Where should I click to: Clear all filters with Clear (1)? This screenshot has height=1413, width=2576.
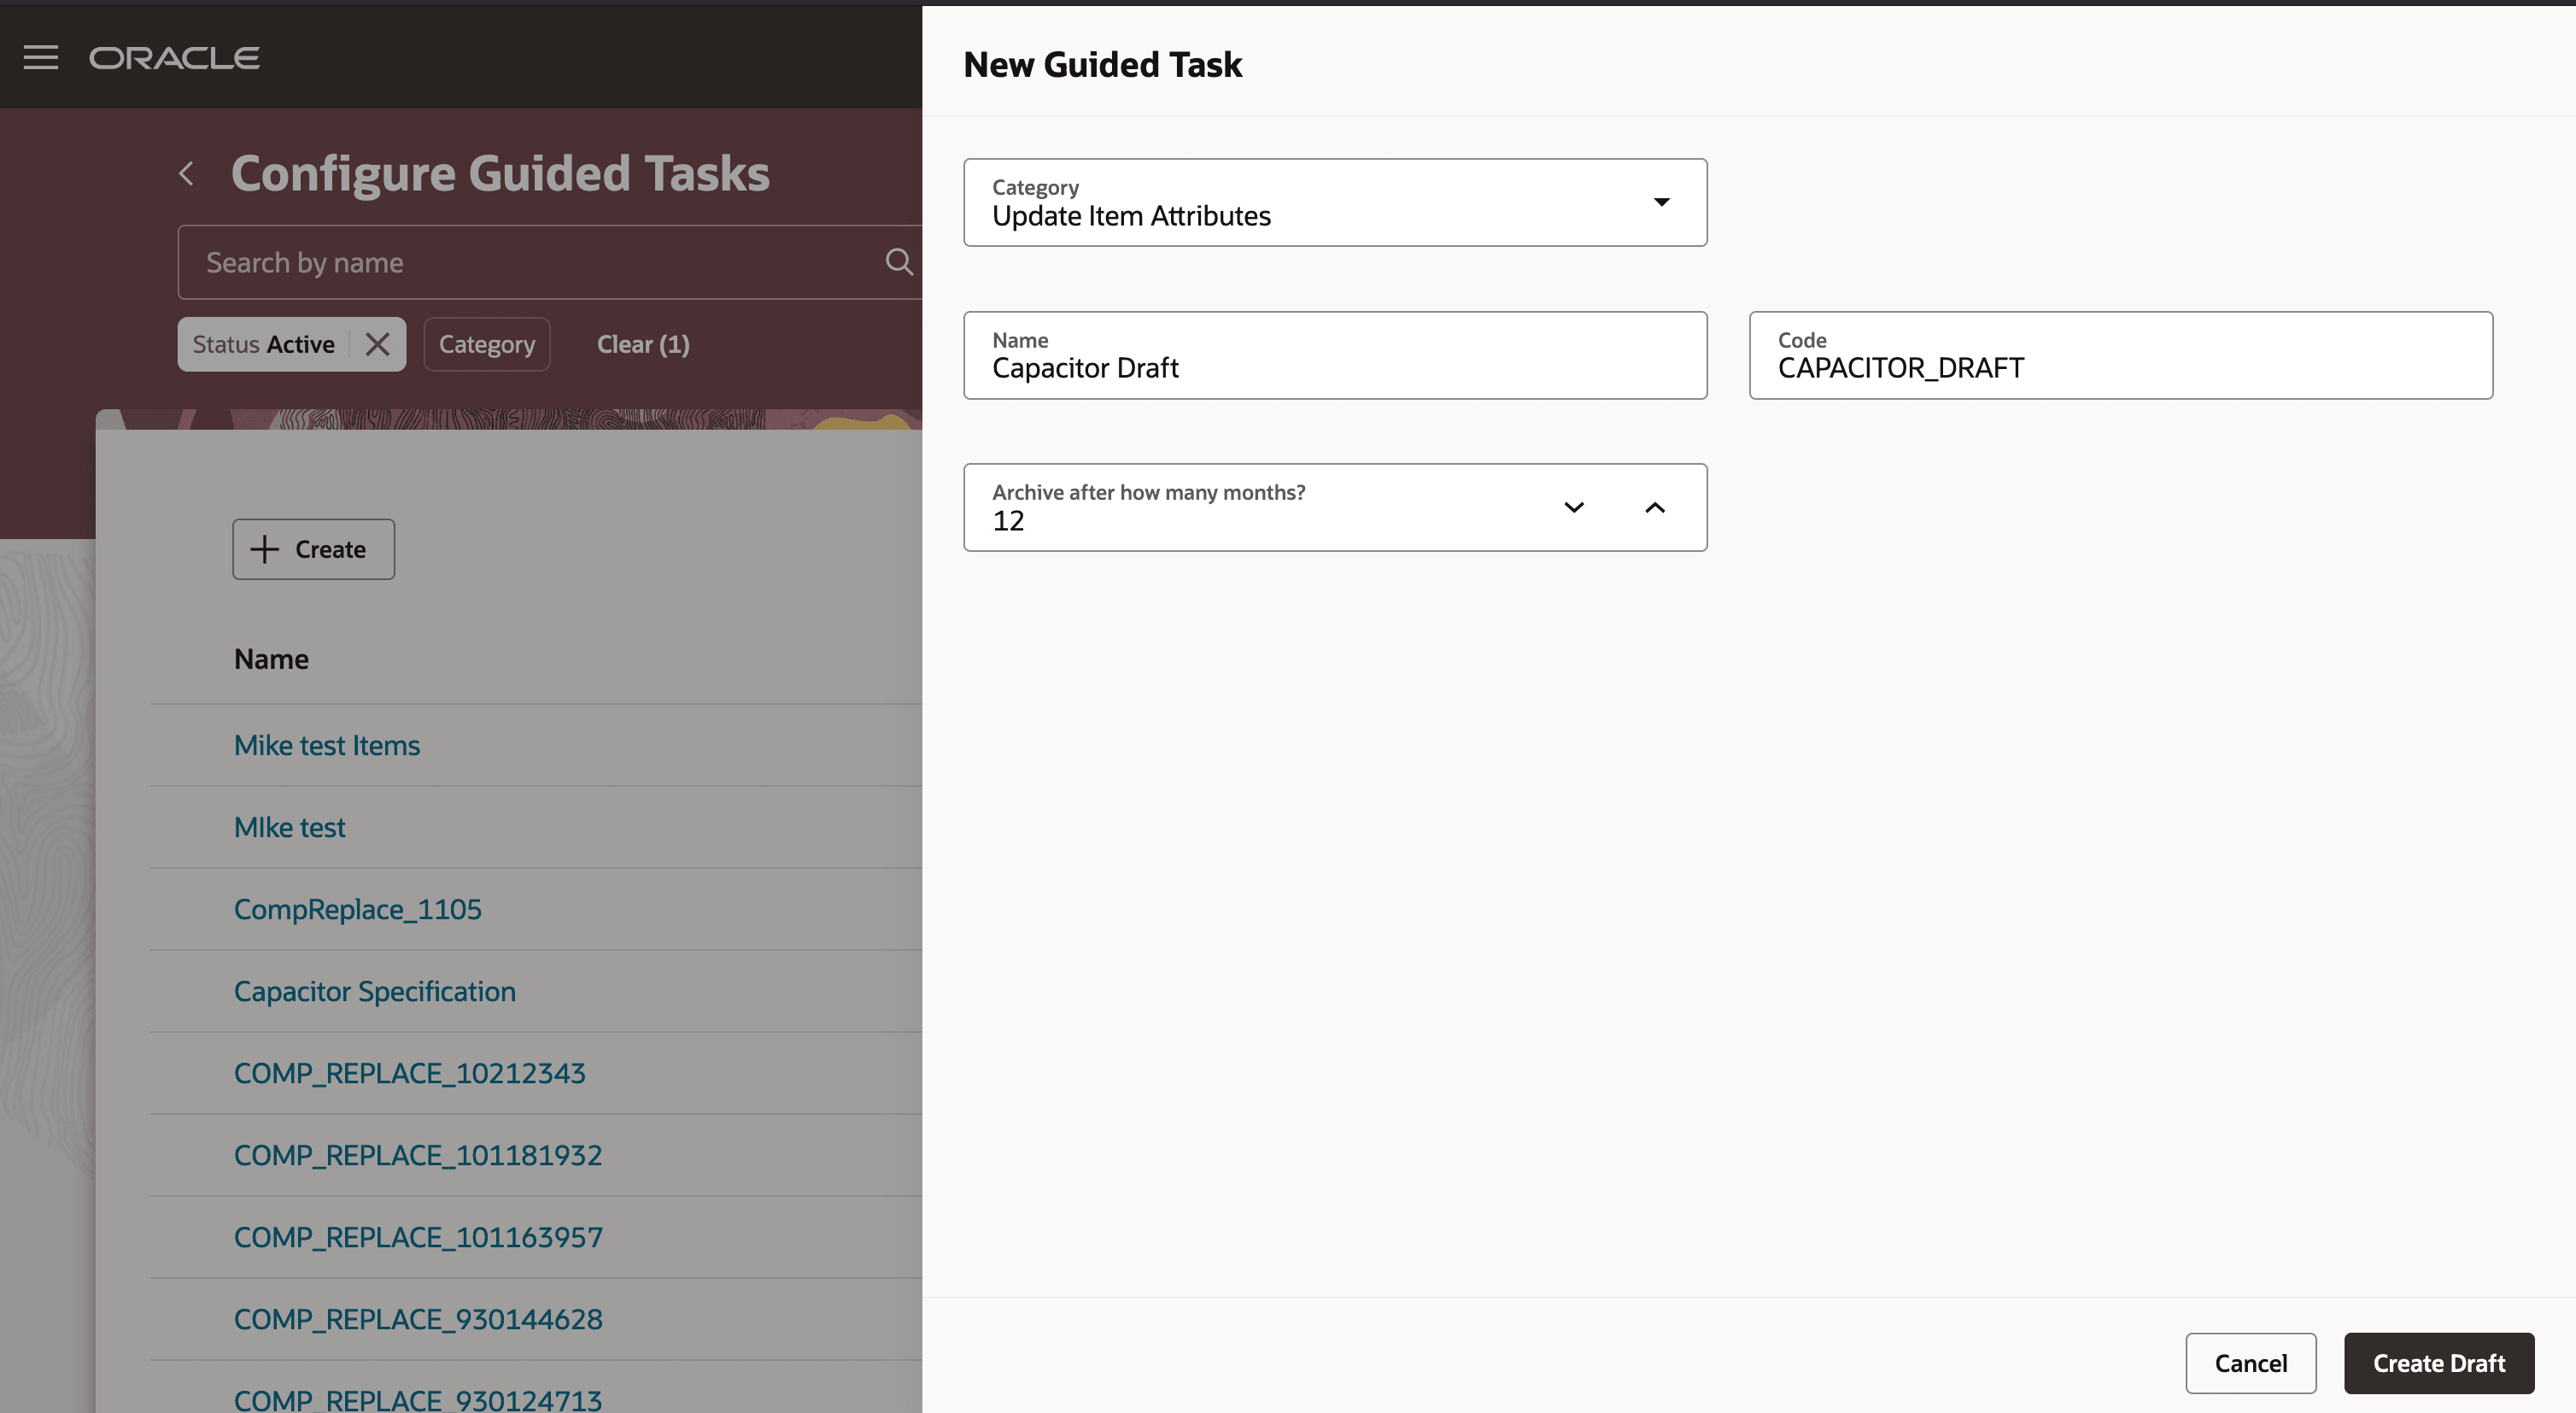point(643,345)
